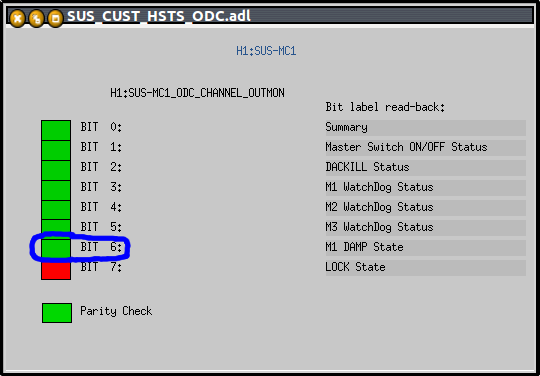The image size is (540, 376).
Task: Select the M3 WatchDog Status field
Action: (425, 228)
